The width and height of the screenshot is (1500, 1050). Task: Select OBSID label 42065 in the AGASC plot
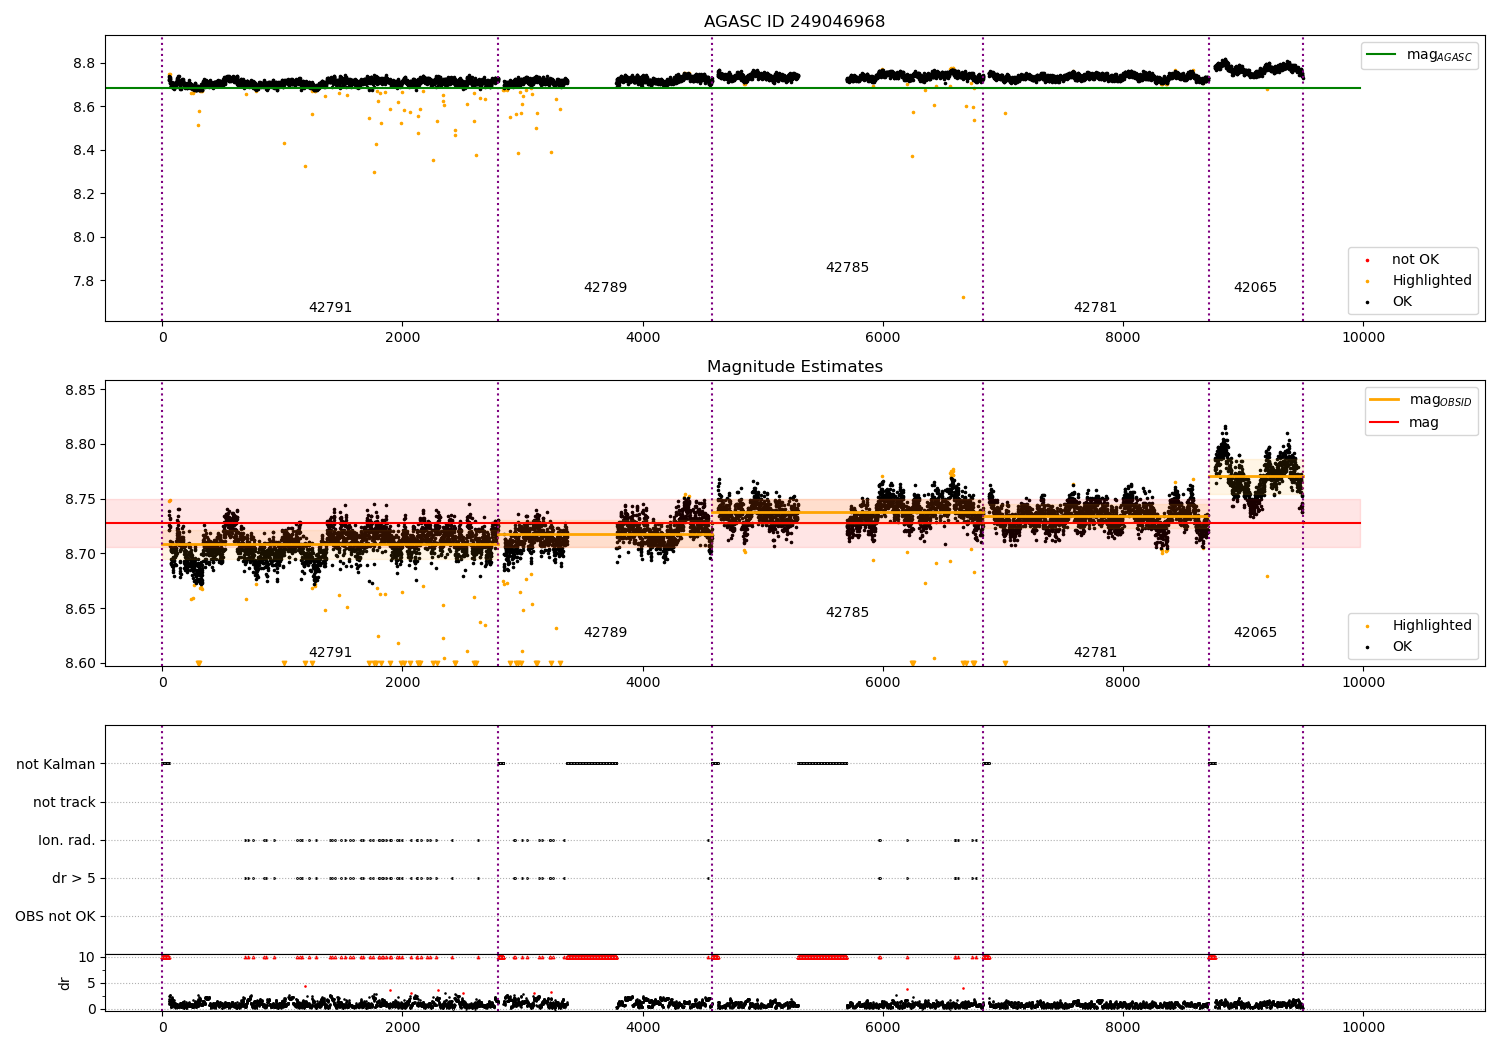1255,288
